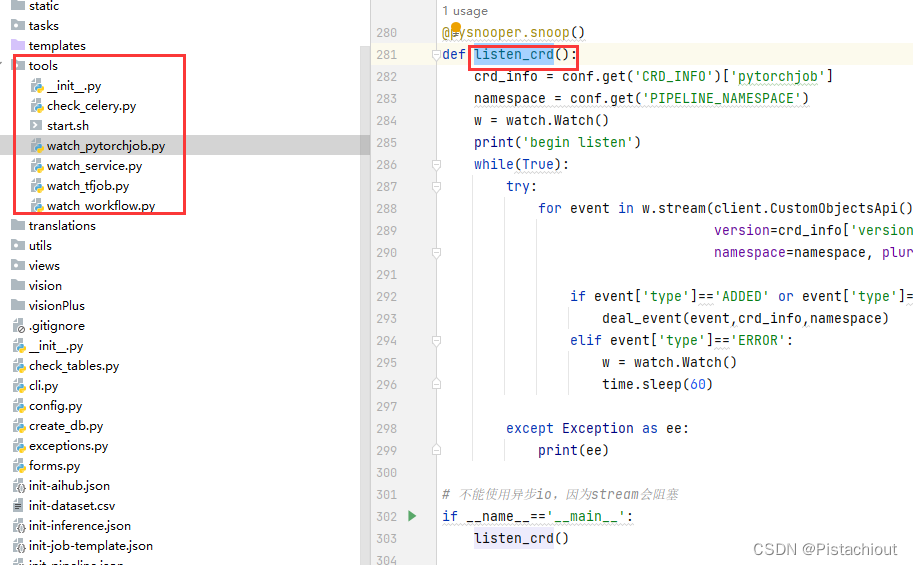This screenshot has width=913, height=565.
Task: Open the templates folder
Action: coord(57,45)
